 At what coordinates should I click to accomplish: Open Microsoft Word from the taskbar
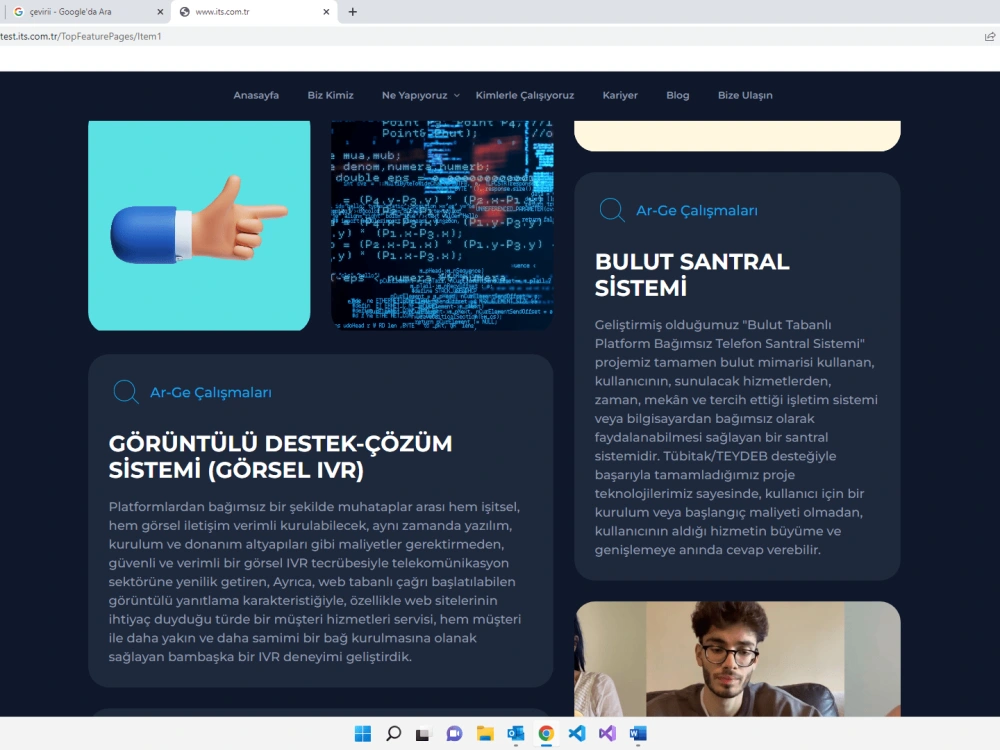pos(638,733)
